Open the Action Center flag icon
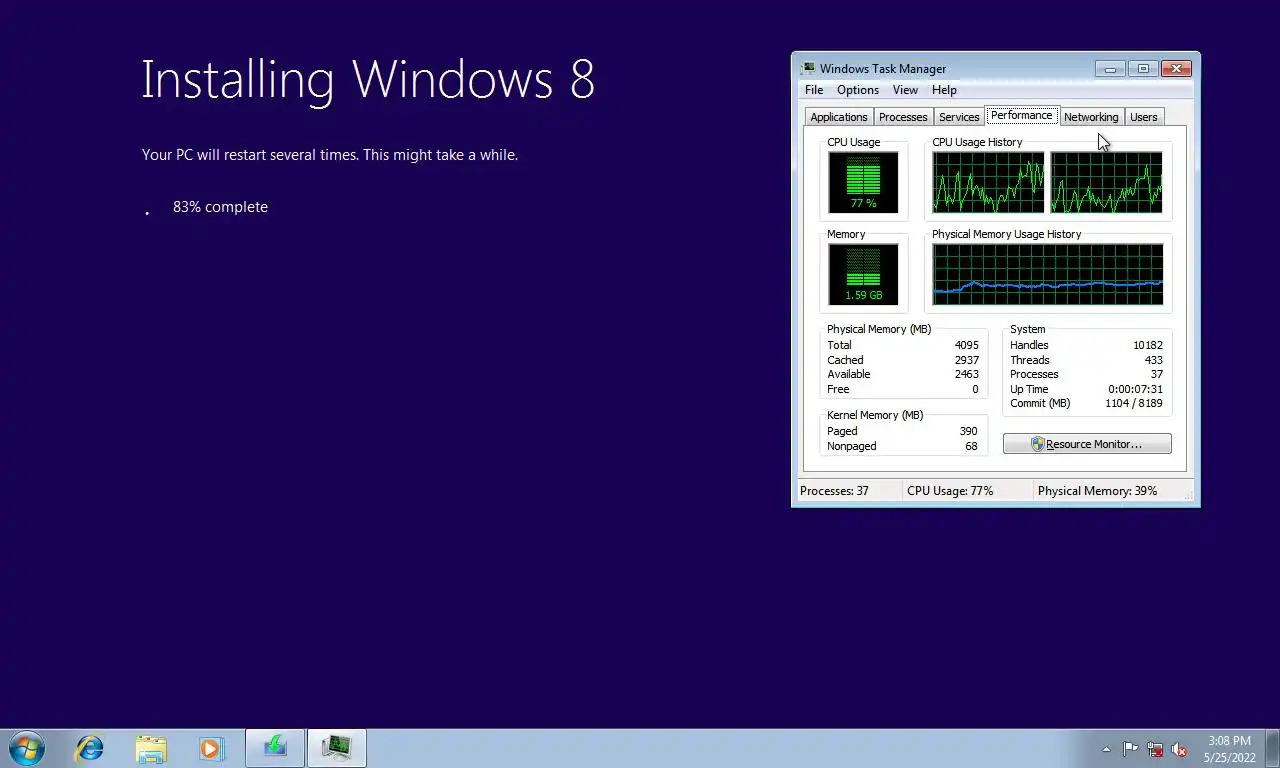This screenshot has width=1280, height=768. [x=1130, y=749]
